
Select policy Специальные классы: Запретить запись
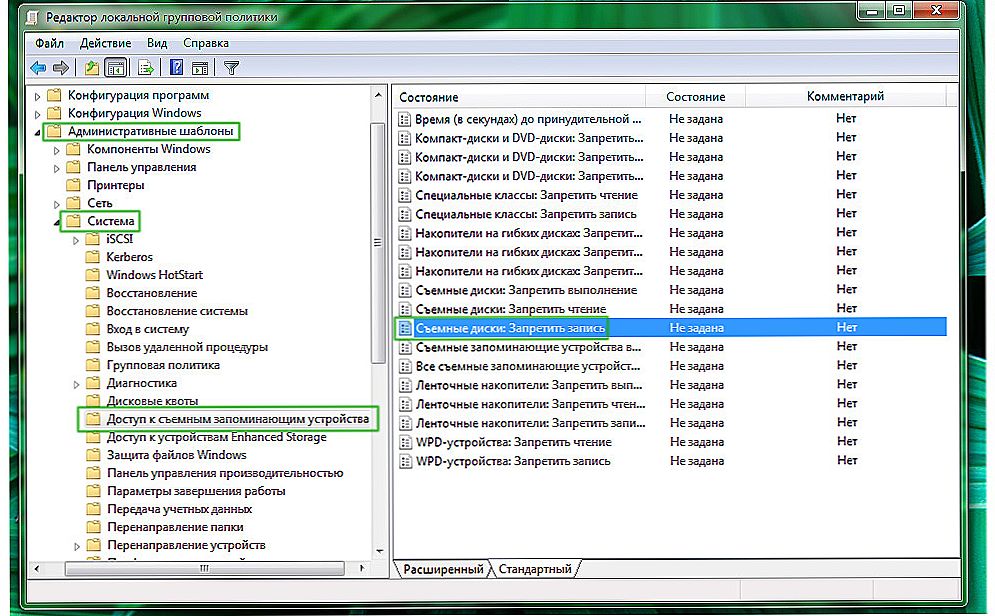tap(525, 214)
